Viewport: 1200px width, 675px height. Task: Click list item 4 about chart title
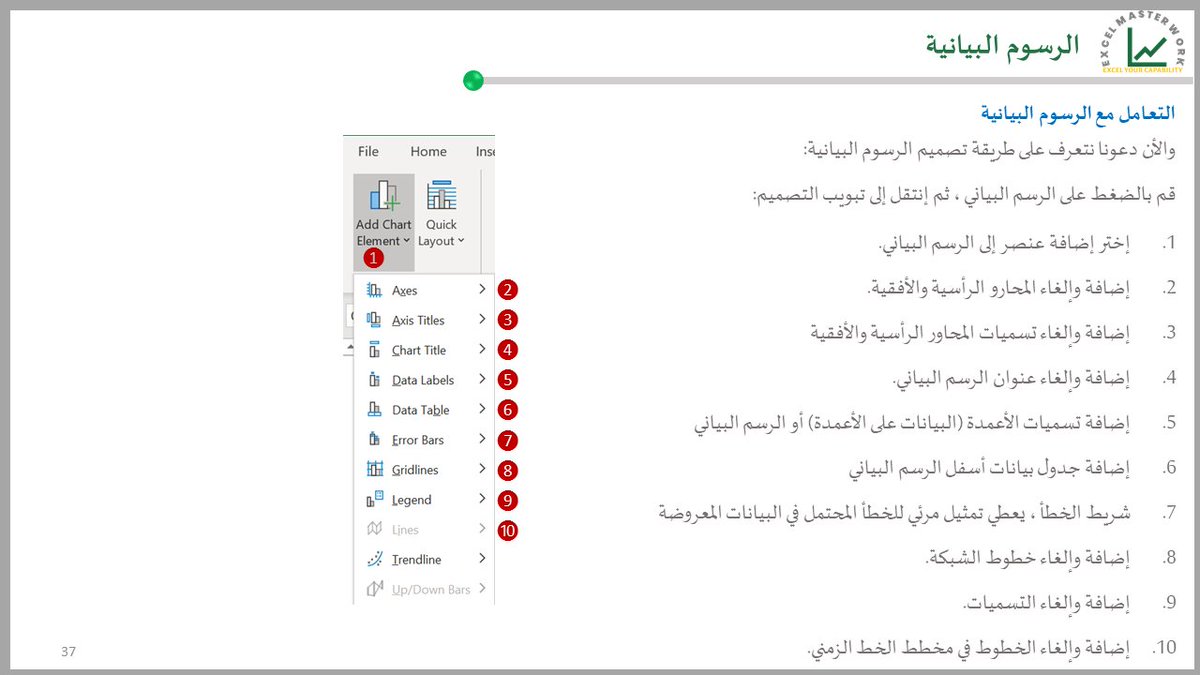(1035, 378)
